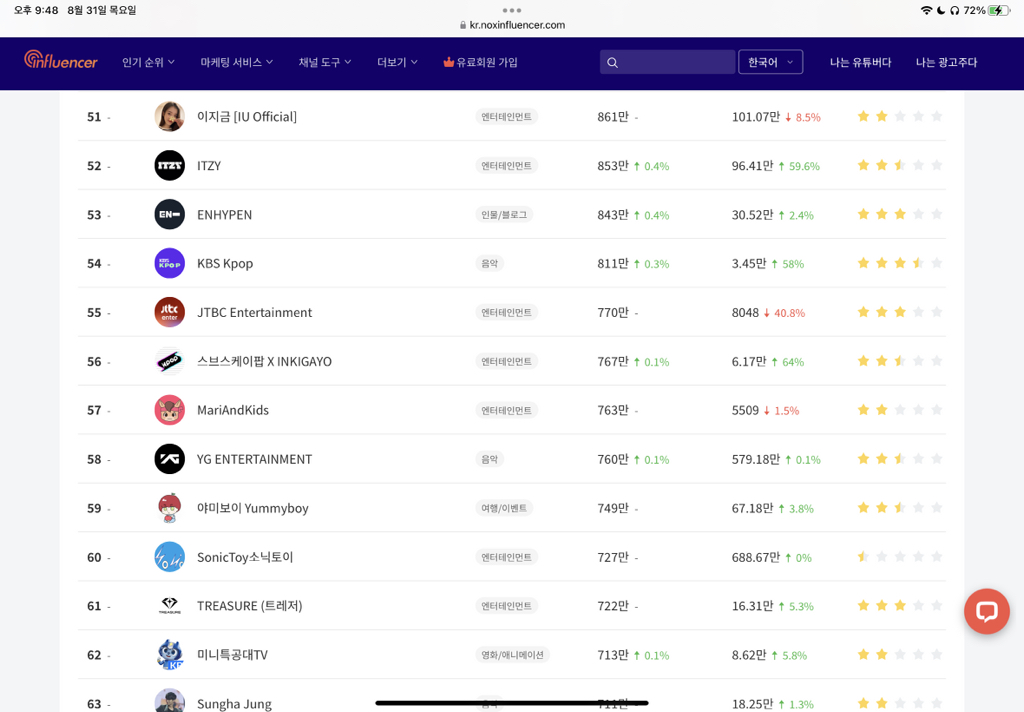Select 나는 광고주다 tab
This screenshot has width=1024, height=712.
tap(946, 62)
